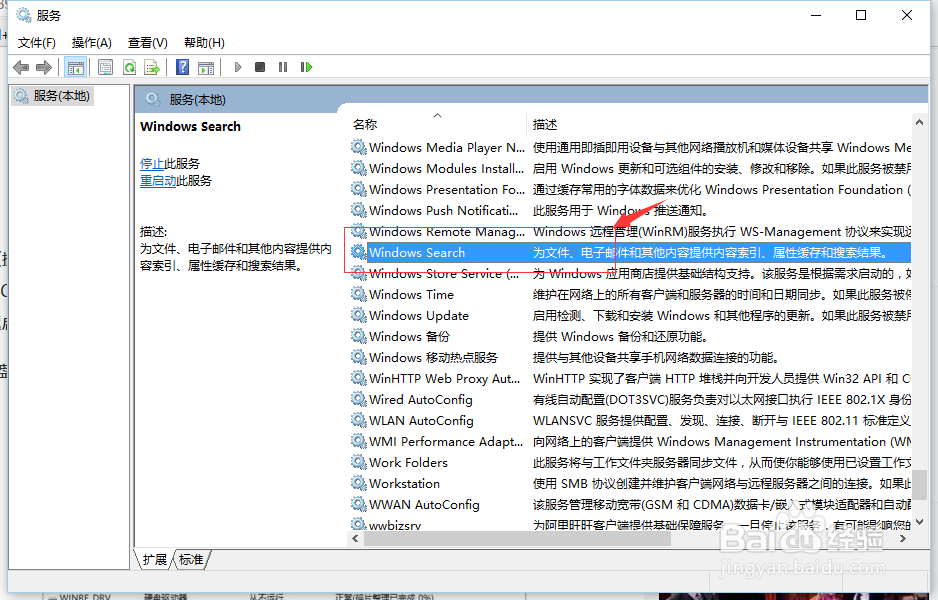Click gear icon beside Windows Time
Viewport: 938px width, 600px height.
[x=358, y=294]
